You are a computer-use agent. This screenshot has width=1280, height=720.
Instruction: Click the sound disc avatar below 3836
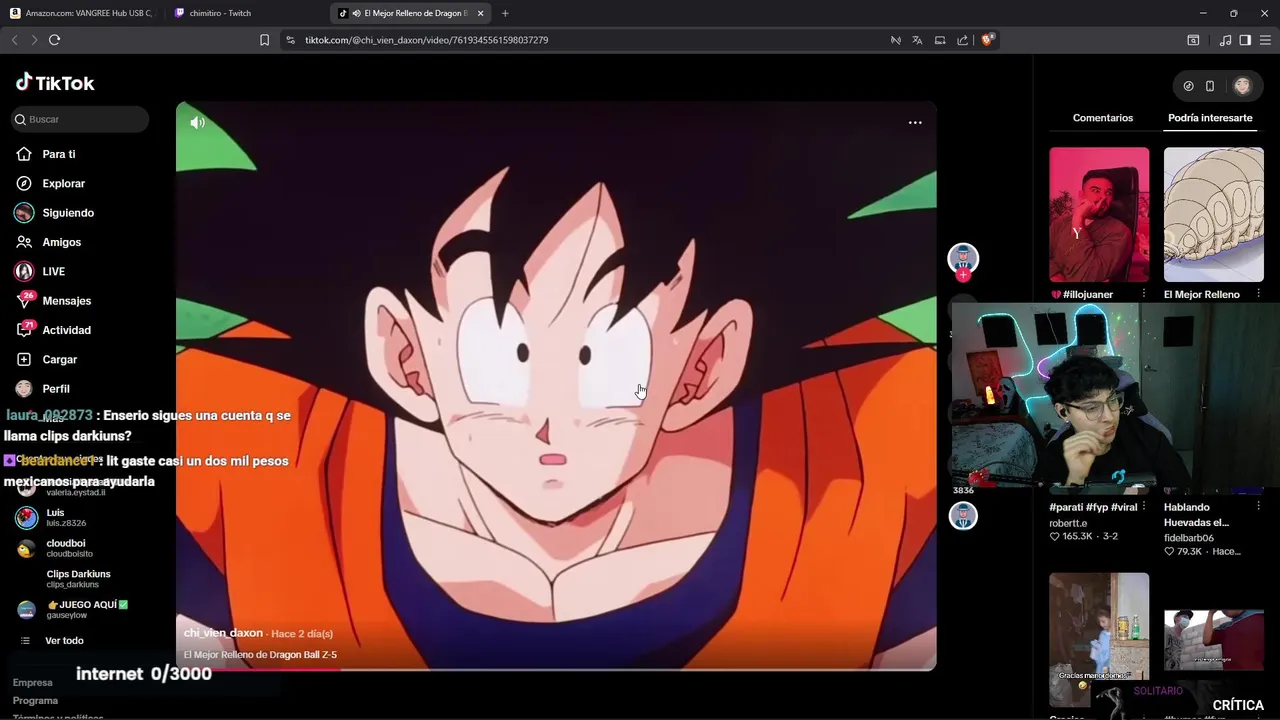pyautogui.click(x=963, y=516)
